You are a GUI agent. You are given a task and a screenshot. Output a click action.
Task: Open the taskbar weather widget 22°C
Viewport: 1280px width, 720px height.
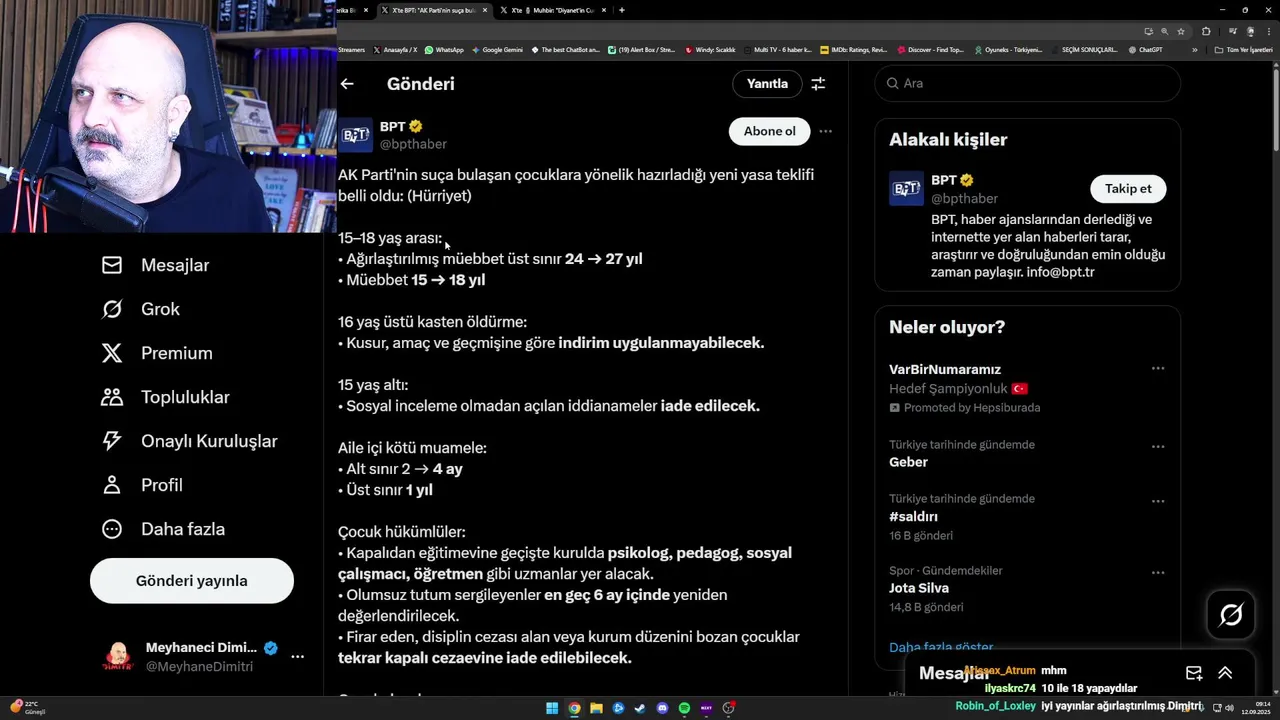point(28,708)
